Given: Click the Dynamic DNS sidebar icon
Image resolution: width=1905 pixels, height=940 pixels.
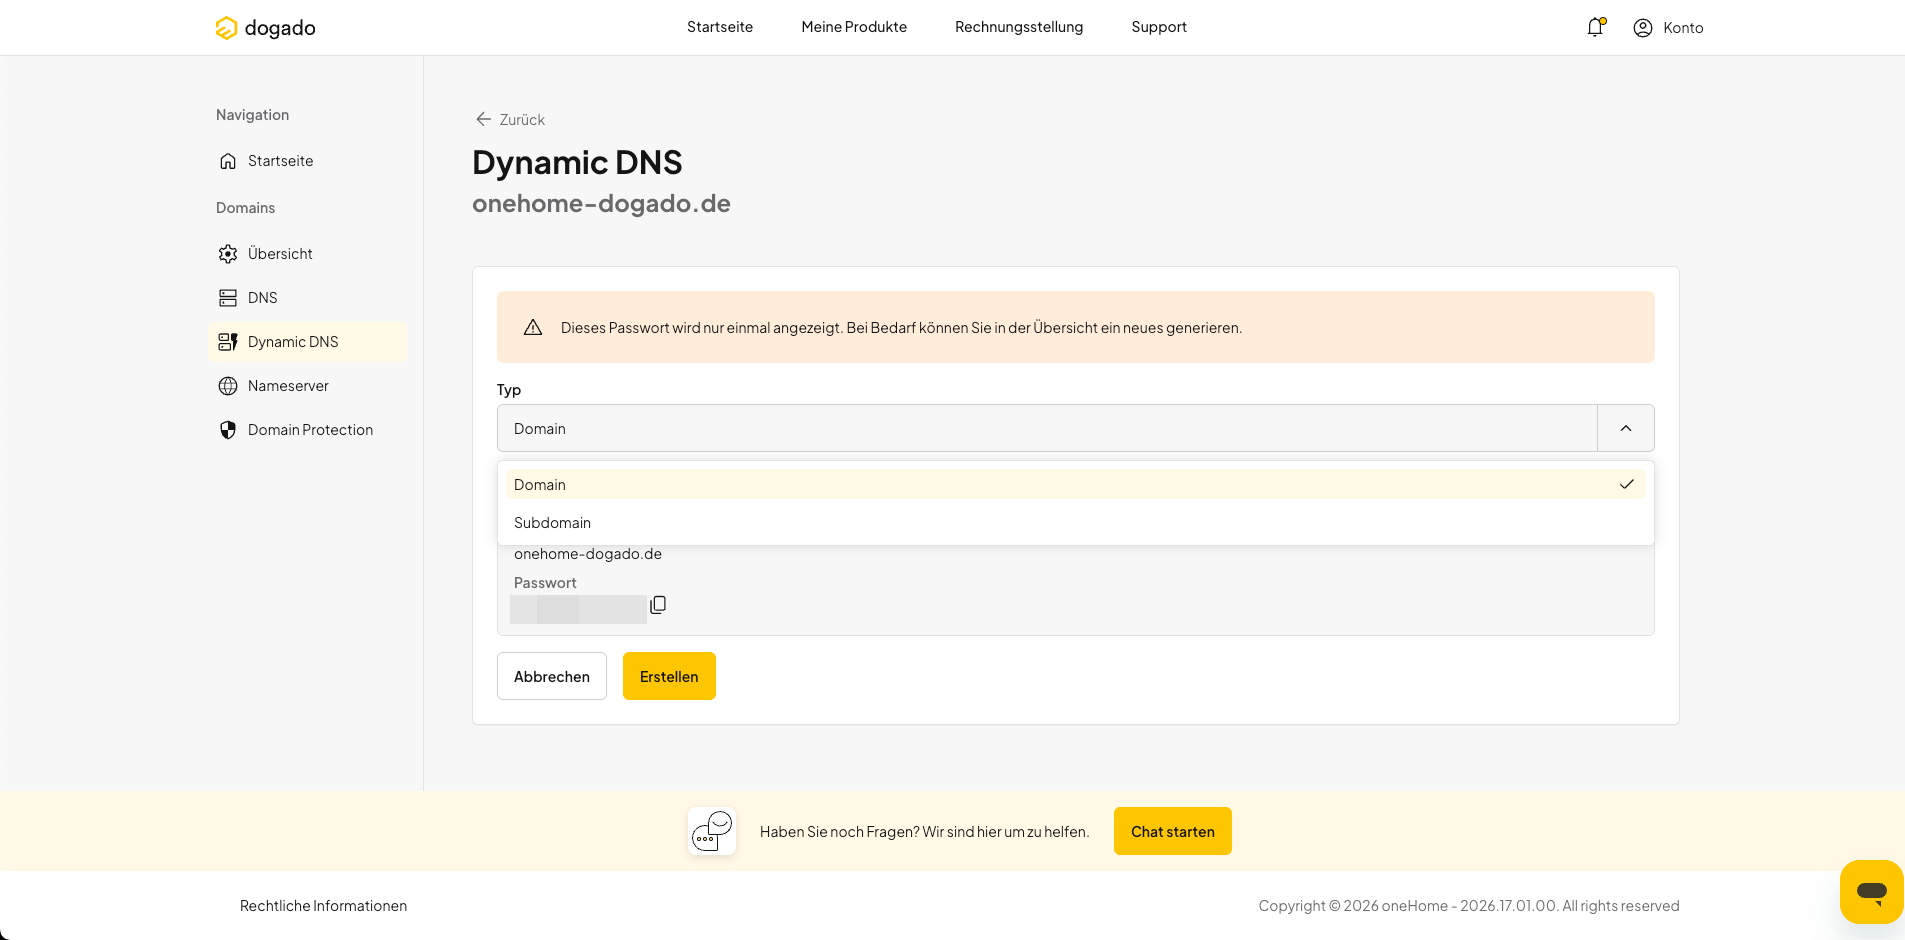Looking at the screenshot, I should click(x=228, y=342).
